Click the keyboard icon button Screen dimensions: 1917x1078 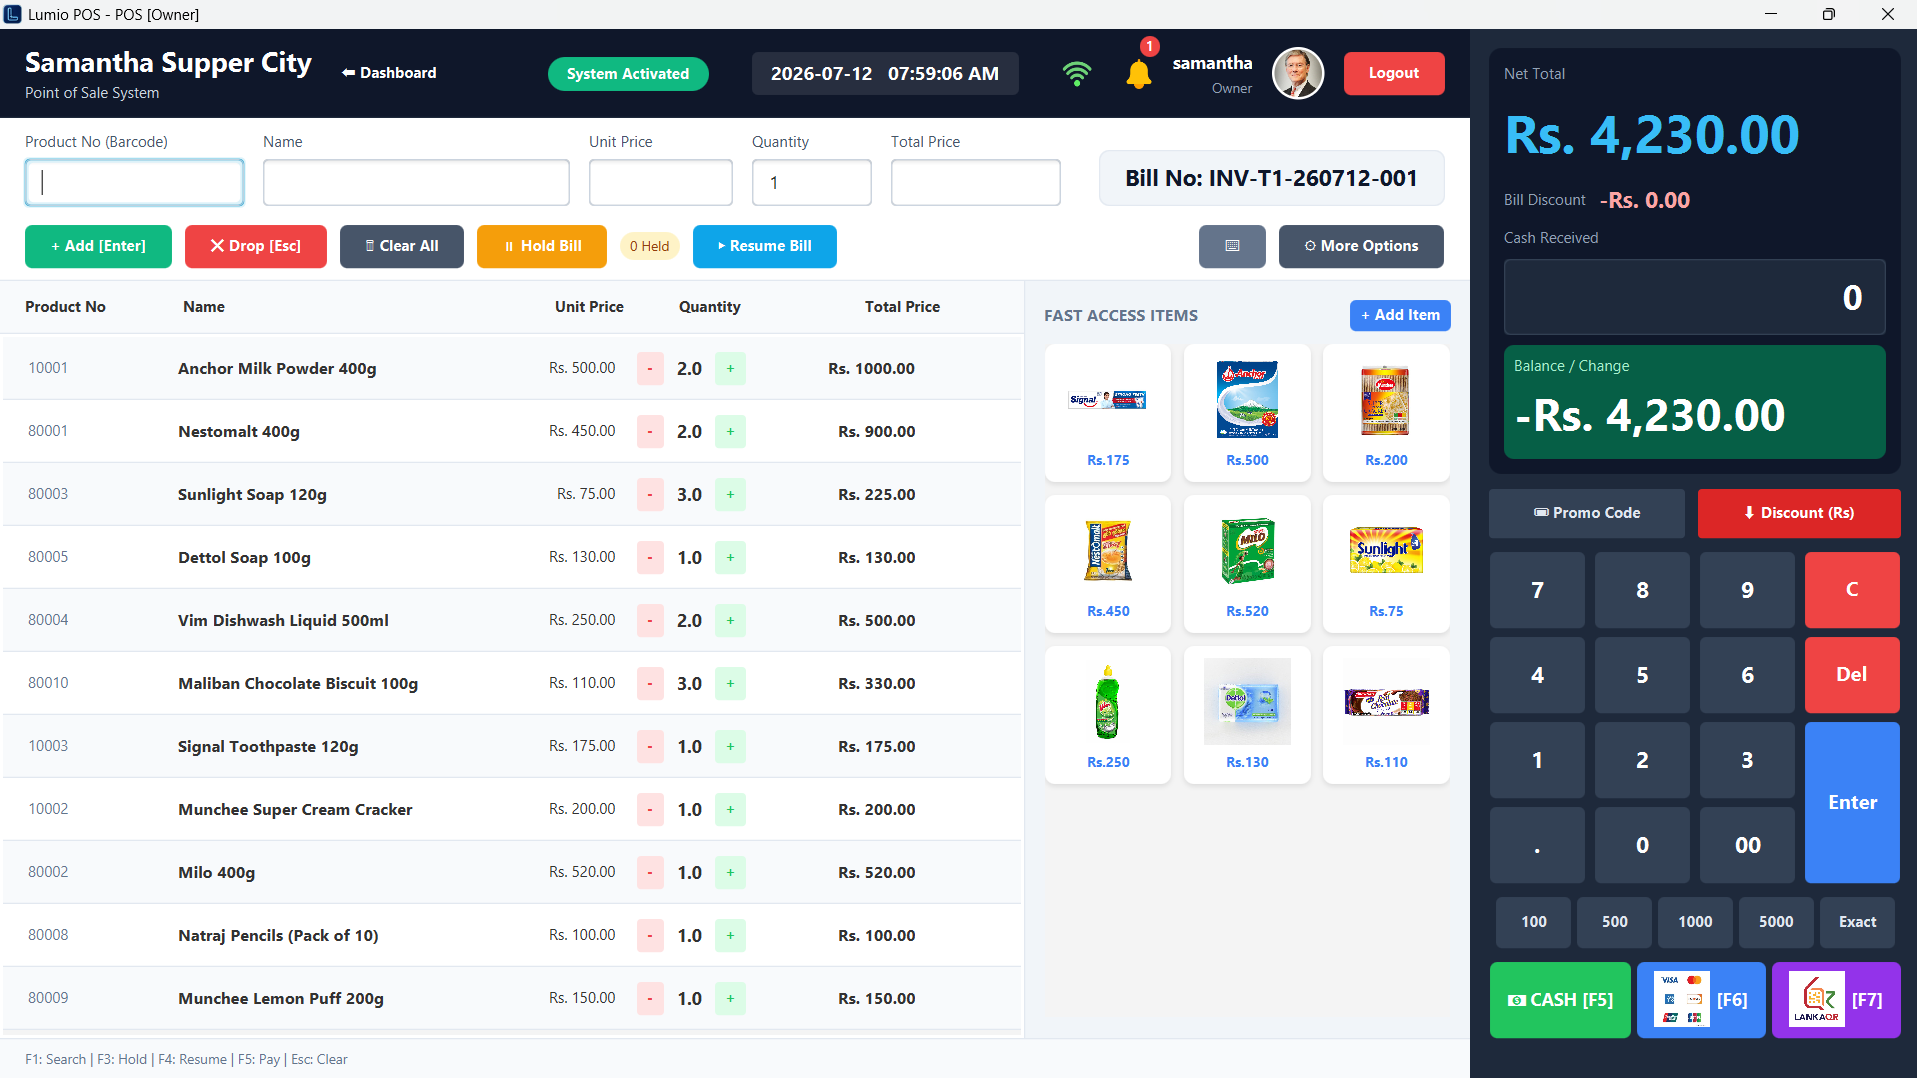coord(1232,246)
